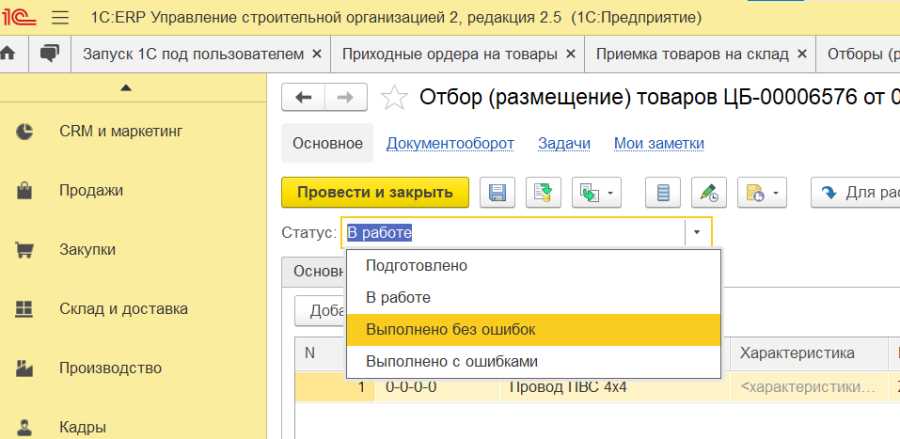
Task: Select status Выполнено без ошибок
Action: click(450, 329)
